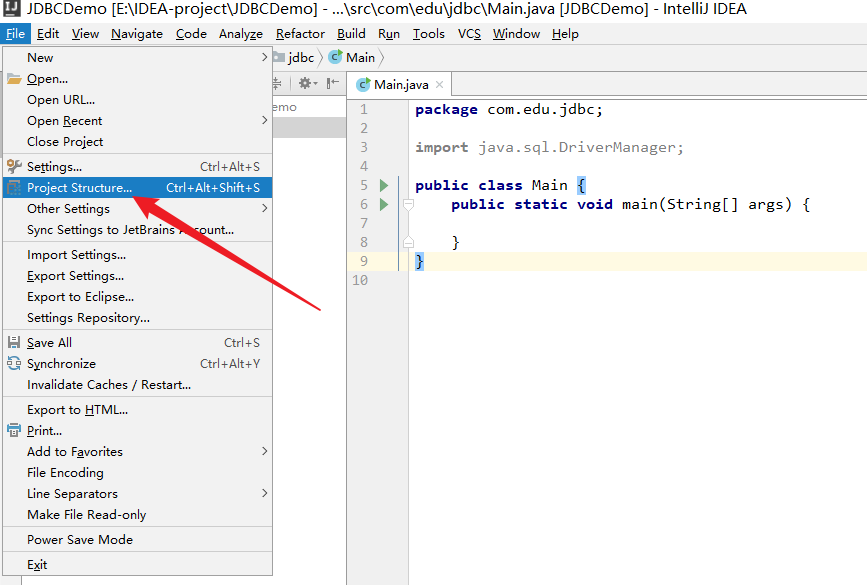Click the Project Structure icon in menu
Screen dimensions: 867x585
click(x=14, y=187)
